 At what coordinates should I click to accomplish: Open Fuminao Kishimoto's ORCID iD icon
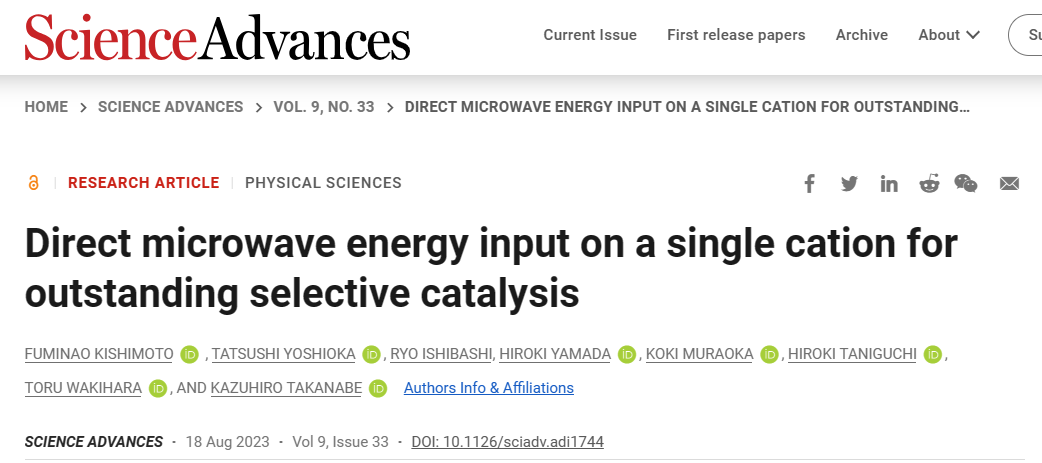point(189,355)
